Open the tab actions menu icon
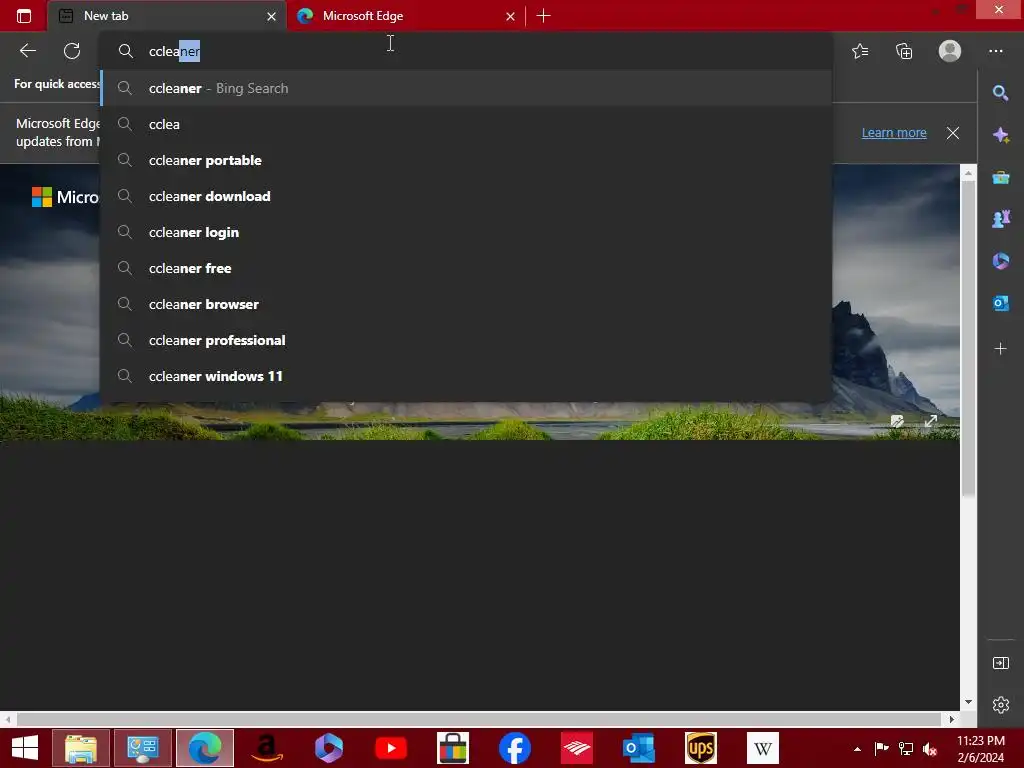This screenshot has height=768, width=1024. coord(24,16)
